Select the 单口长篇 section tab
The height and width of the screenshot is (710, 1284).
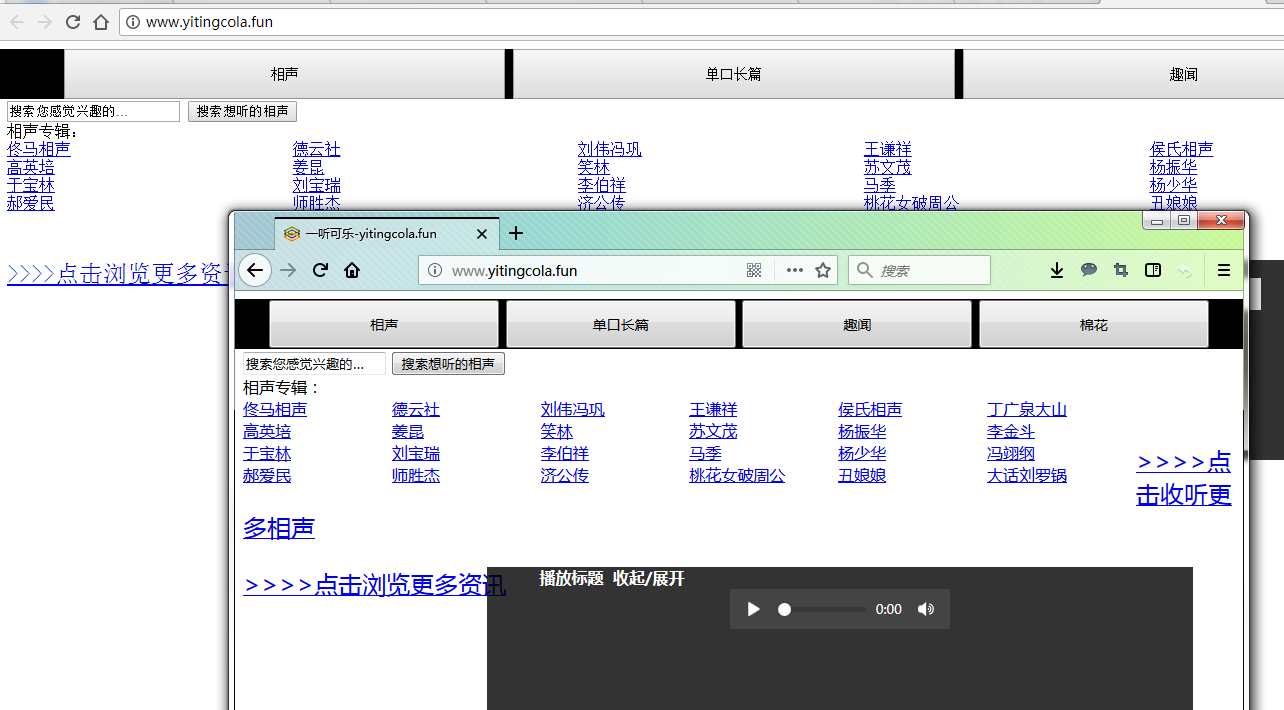621,324
